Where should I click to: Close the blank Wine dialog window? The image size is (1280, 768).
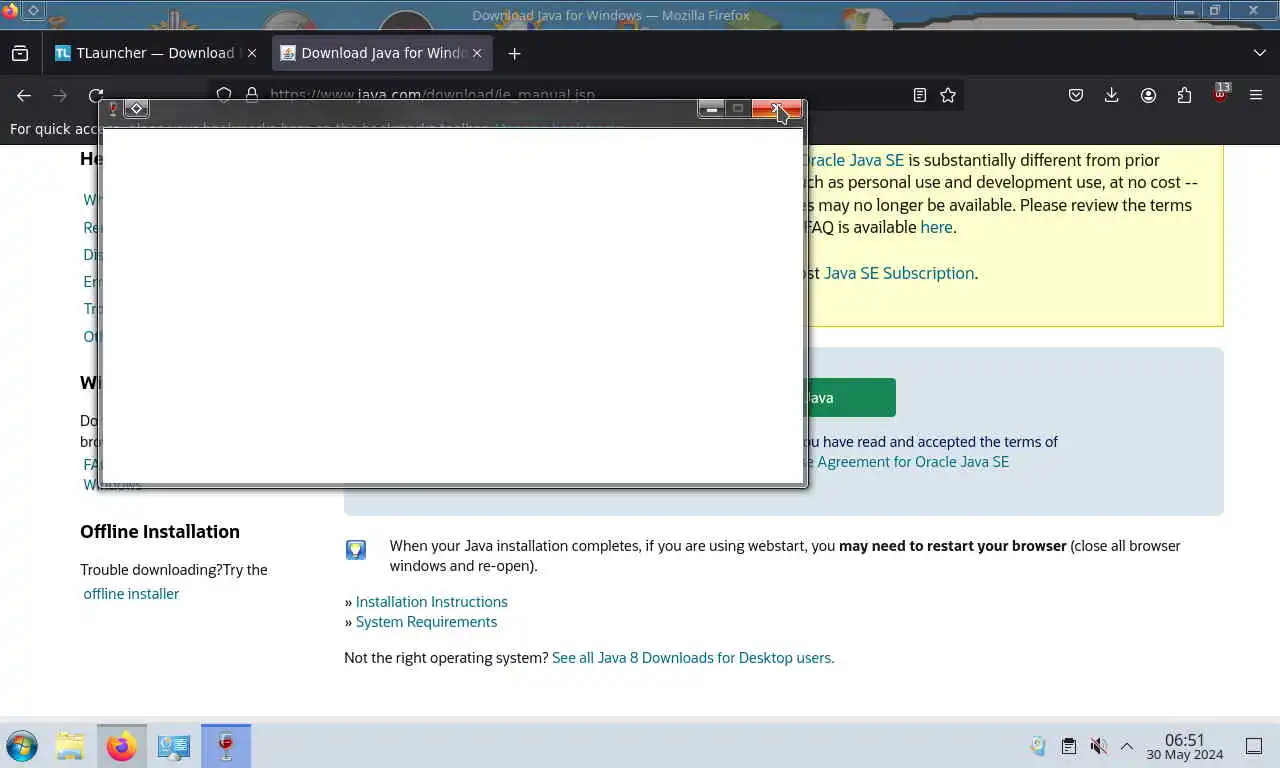coord(777,109)
